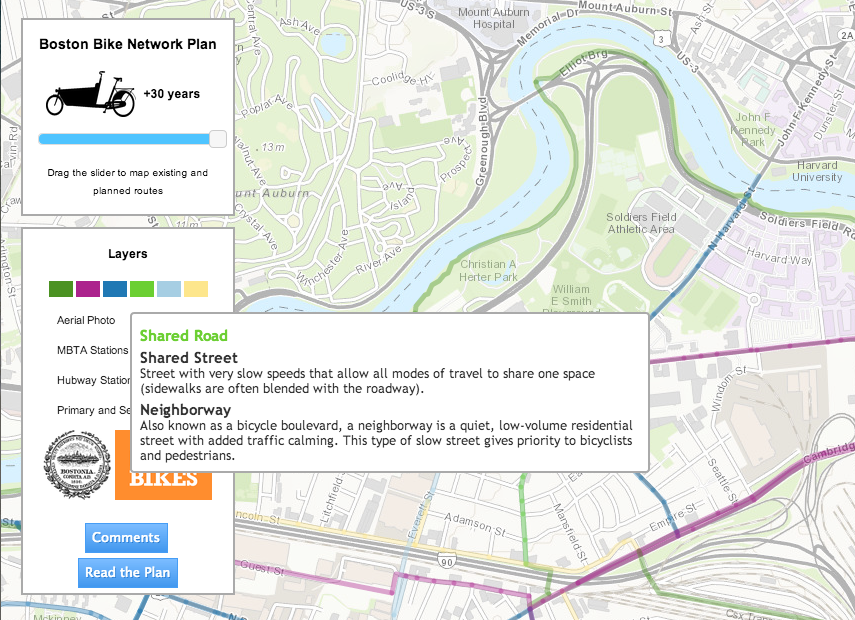Image resolution: width=855 pixels, height=620 pixels.
Task: Click the Neighborway heading in tooltip
Action: pyautogui.click(x=185, y=410)
